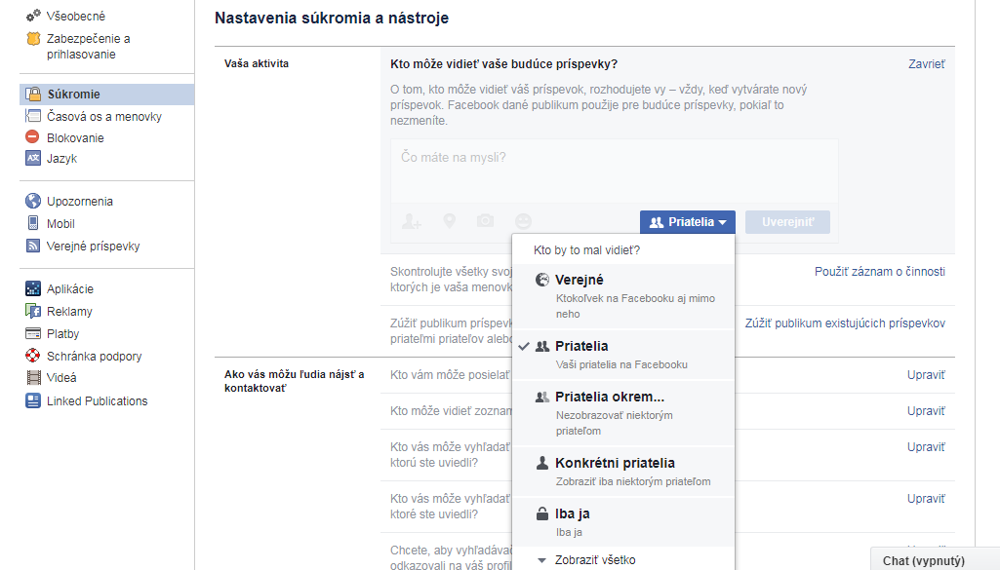
Task: Click the film strip icon beside Videá
Action: click(34, 377)
